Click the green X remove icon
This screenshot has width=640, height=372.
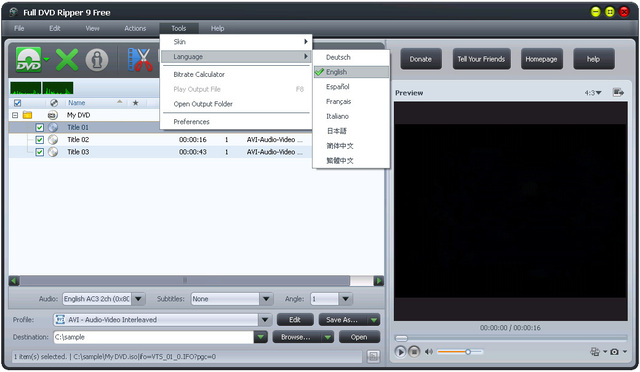click(x=67, y=60)
